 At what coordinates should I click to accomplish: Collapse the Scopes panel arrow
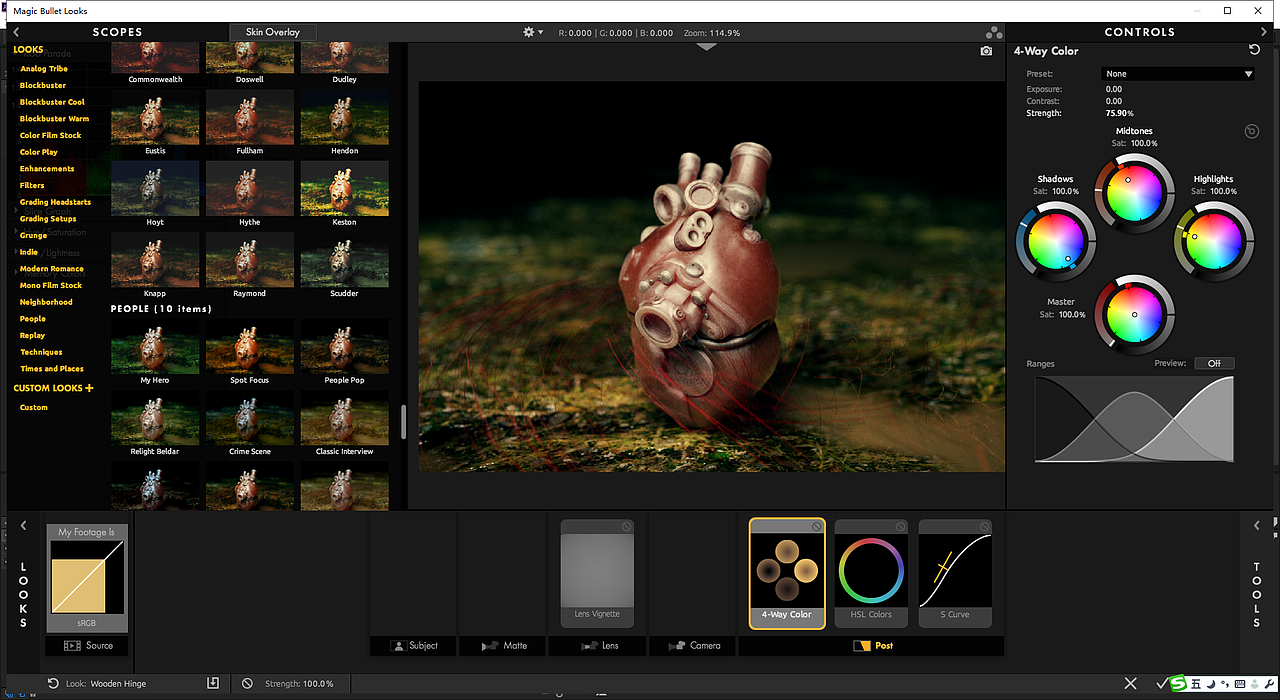[16, 32]
